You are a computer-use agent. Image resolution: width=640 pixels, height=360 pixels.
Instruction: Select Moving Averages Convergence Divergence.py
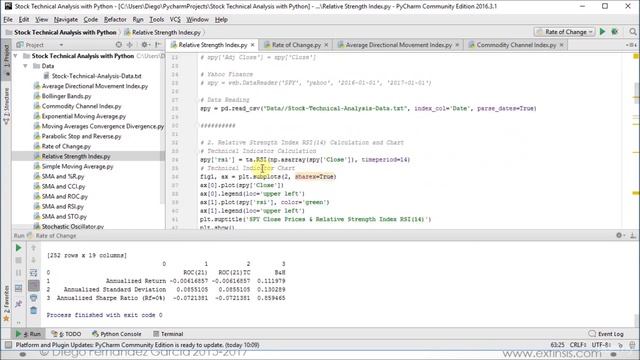pyautogui.click(x=102, y=126)
